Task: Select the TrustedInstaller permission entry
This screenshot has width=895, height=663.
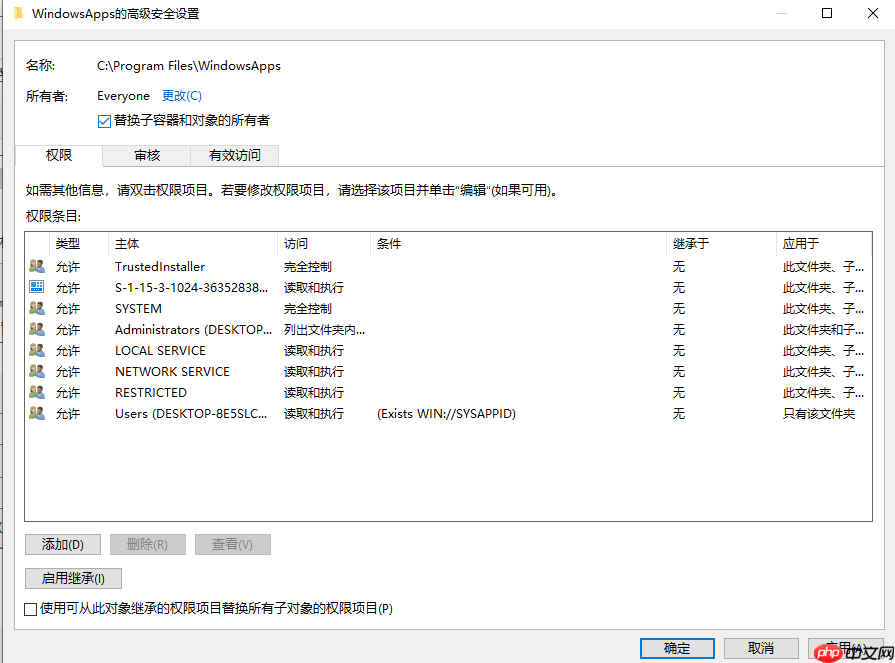Action: point(448,266)
